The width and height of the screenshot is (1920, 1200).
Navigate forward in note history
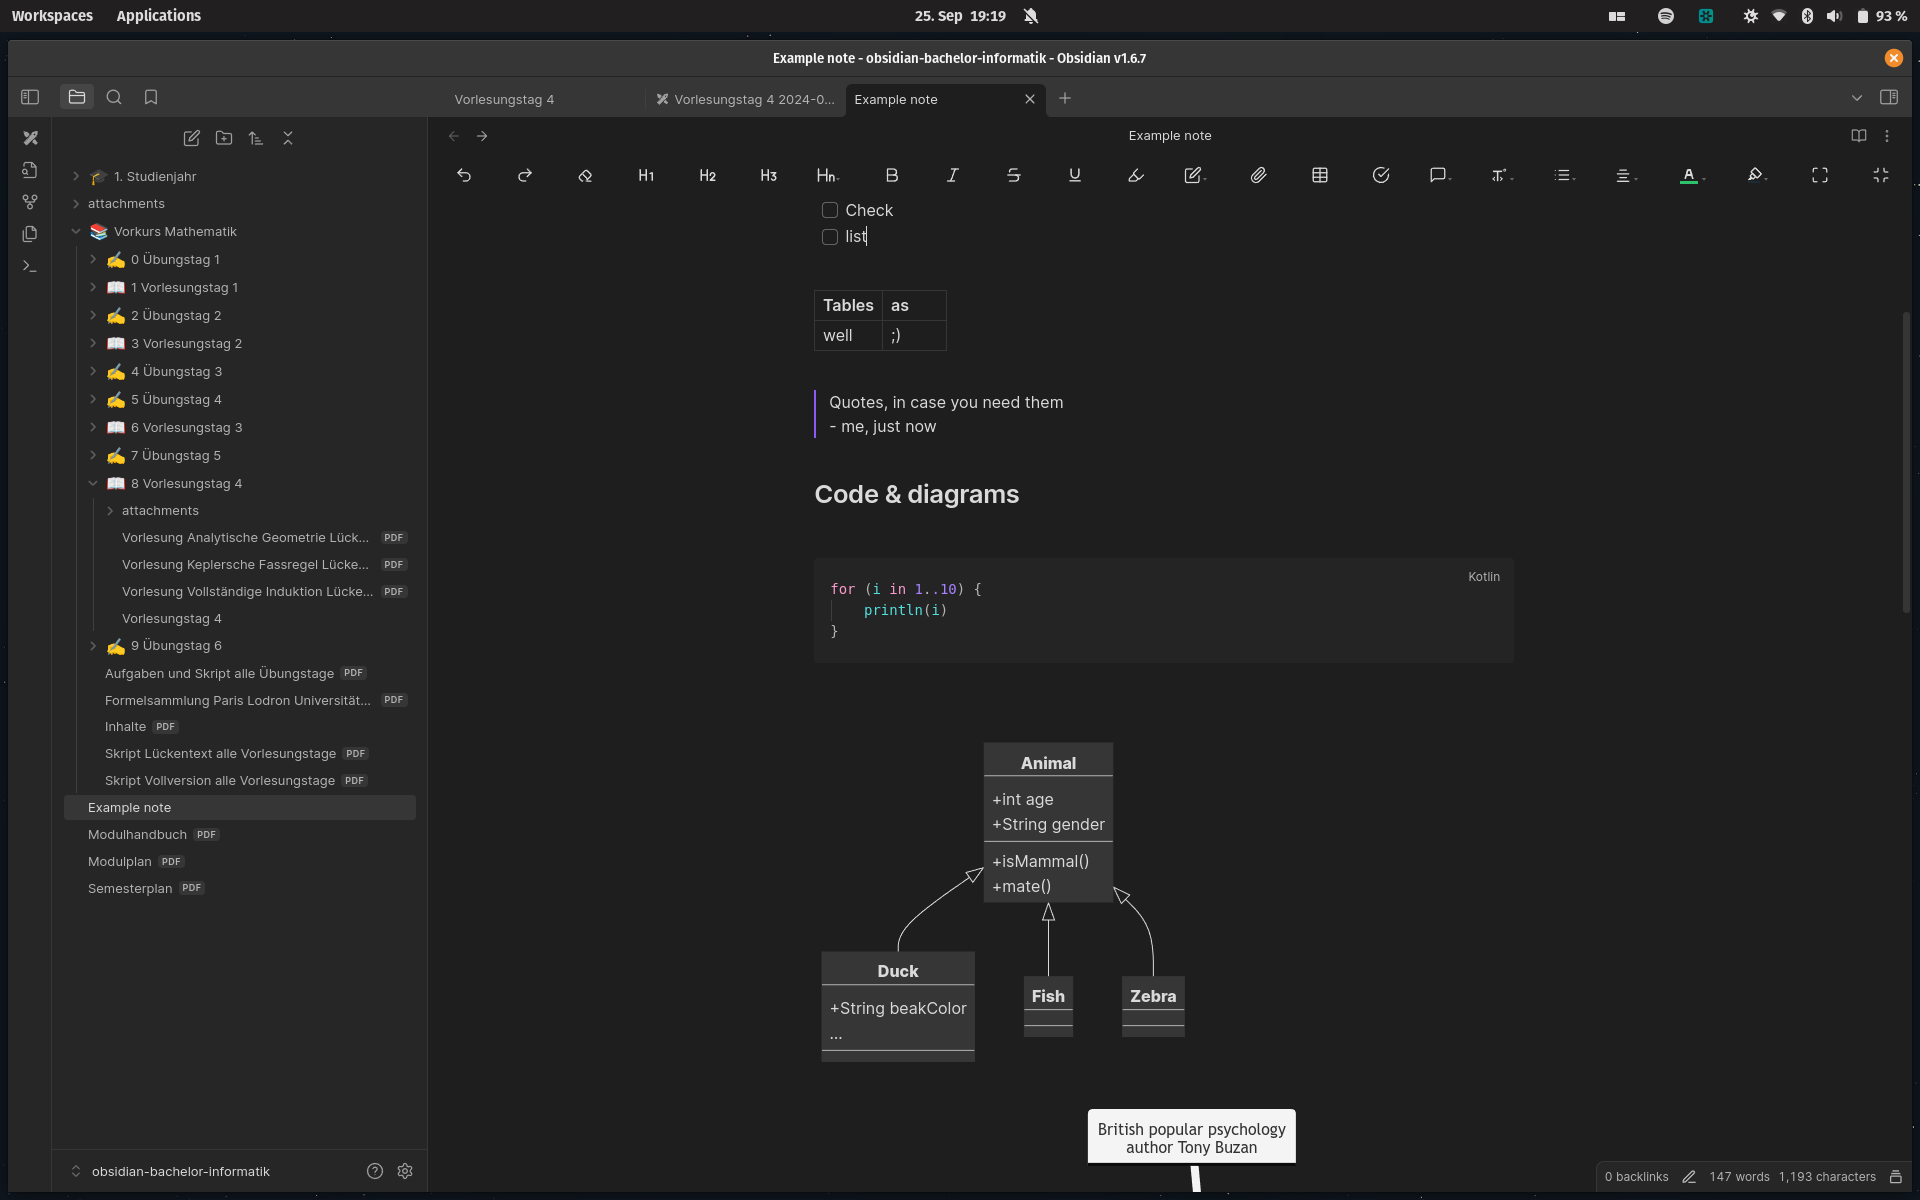482,136
